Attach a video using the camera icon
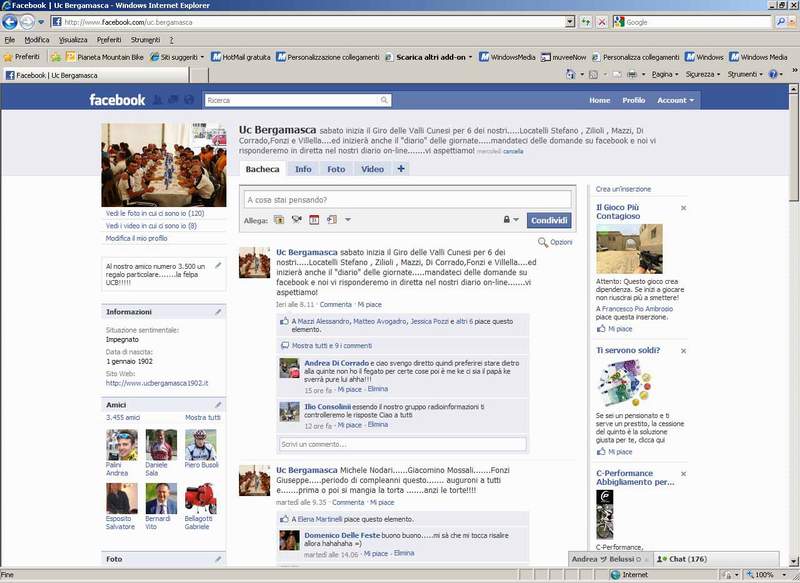Image resolution: width=800 pixels, height=583 pixels. pyautogui.click(x=296, y=220)
